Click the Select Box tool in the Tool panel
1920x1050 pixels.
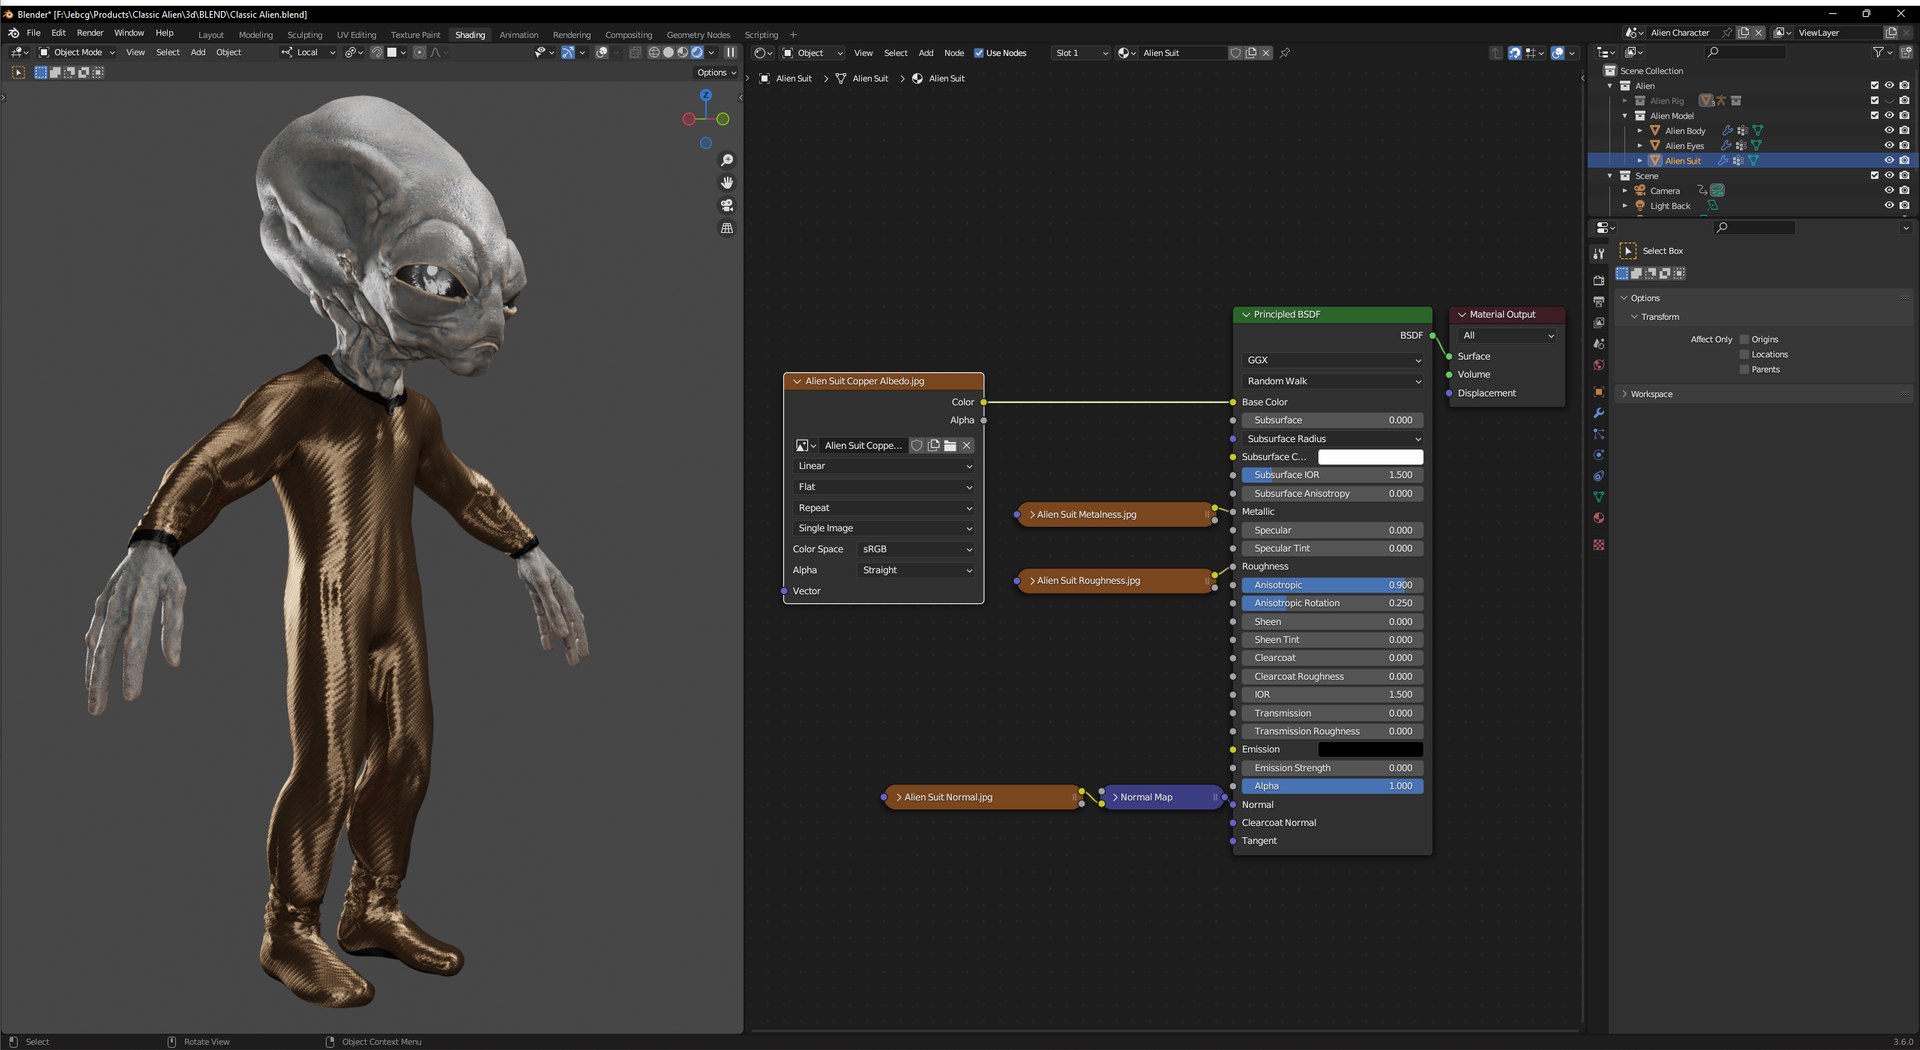[x=1628, y=251]
